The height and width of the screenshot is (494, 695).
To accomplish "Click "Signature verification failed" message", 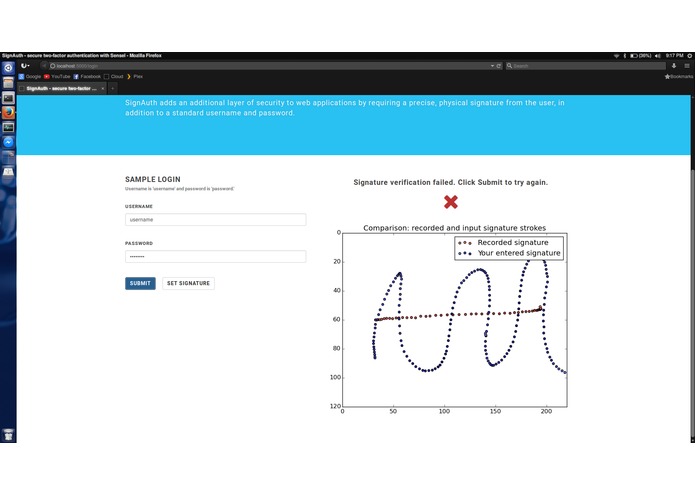I will 450,182.
